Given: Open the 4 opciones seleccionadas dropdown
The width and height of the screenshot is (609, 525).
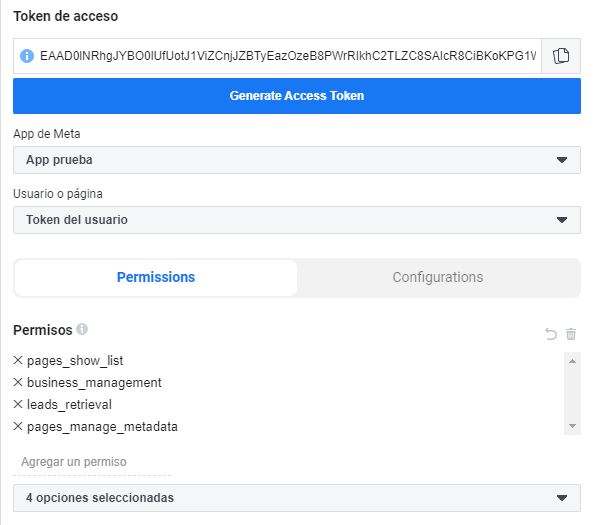Looking at the screenshot, I should pyautogui.click(x=296, y=497).
